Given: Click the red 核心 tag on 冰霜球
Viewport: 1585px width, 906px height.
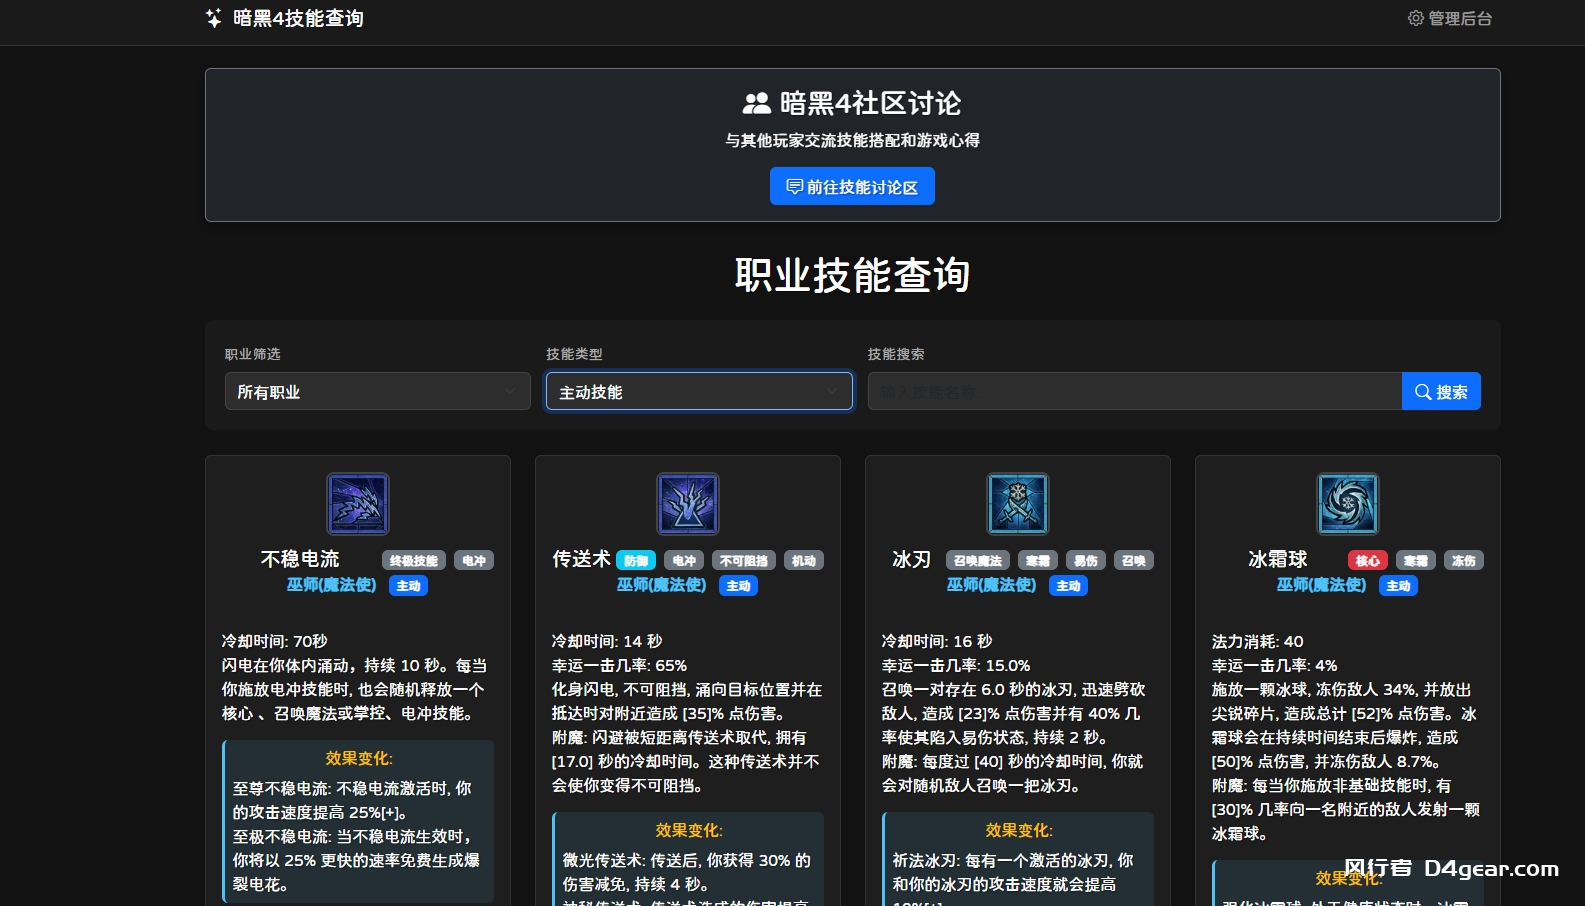Looking at the screenshot, I should pos(1368,561).
